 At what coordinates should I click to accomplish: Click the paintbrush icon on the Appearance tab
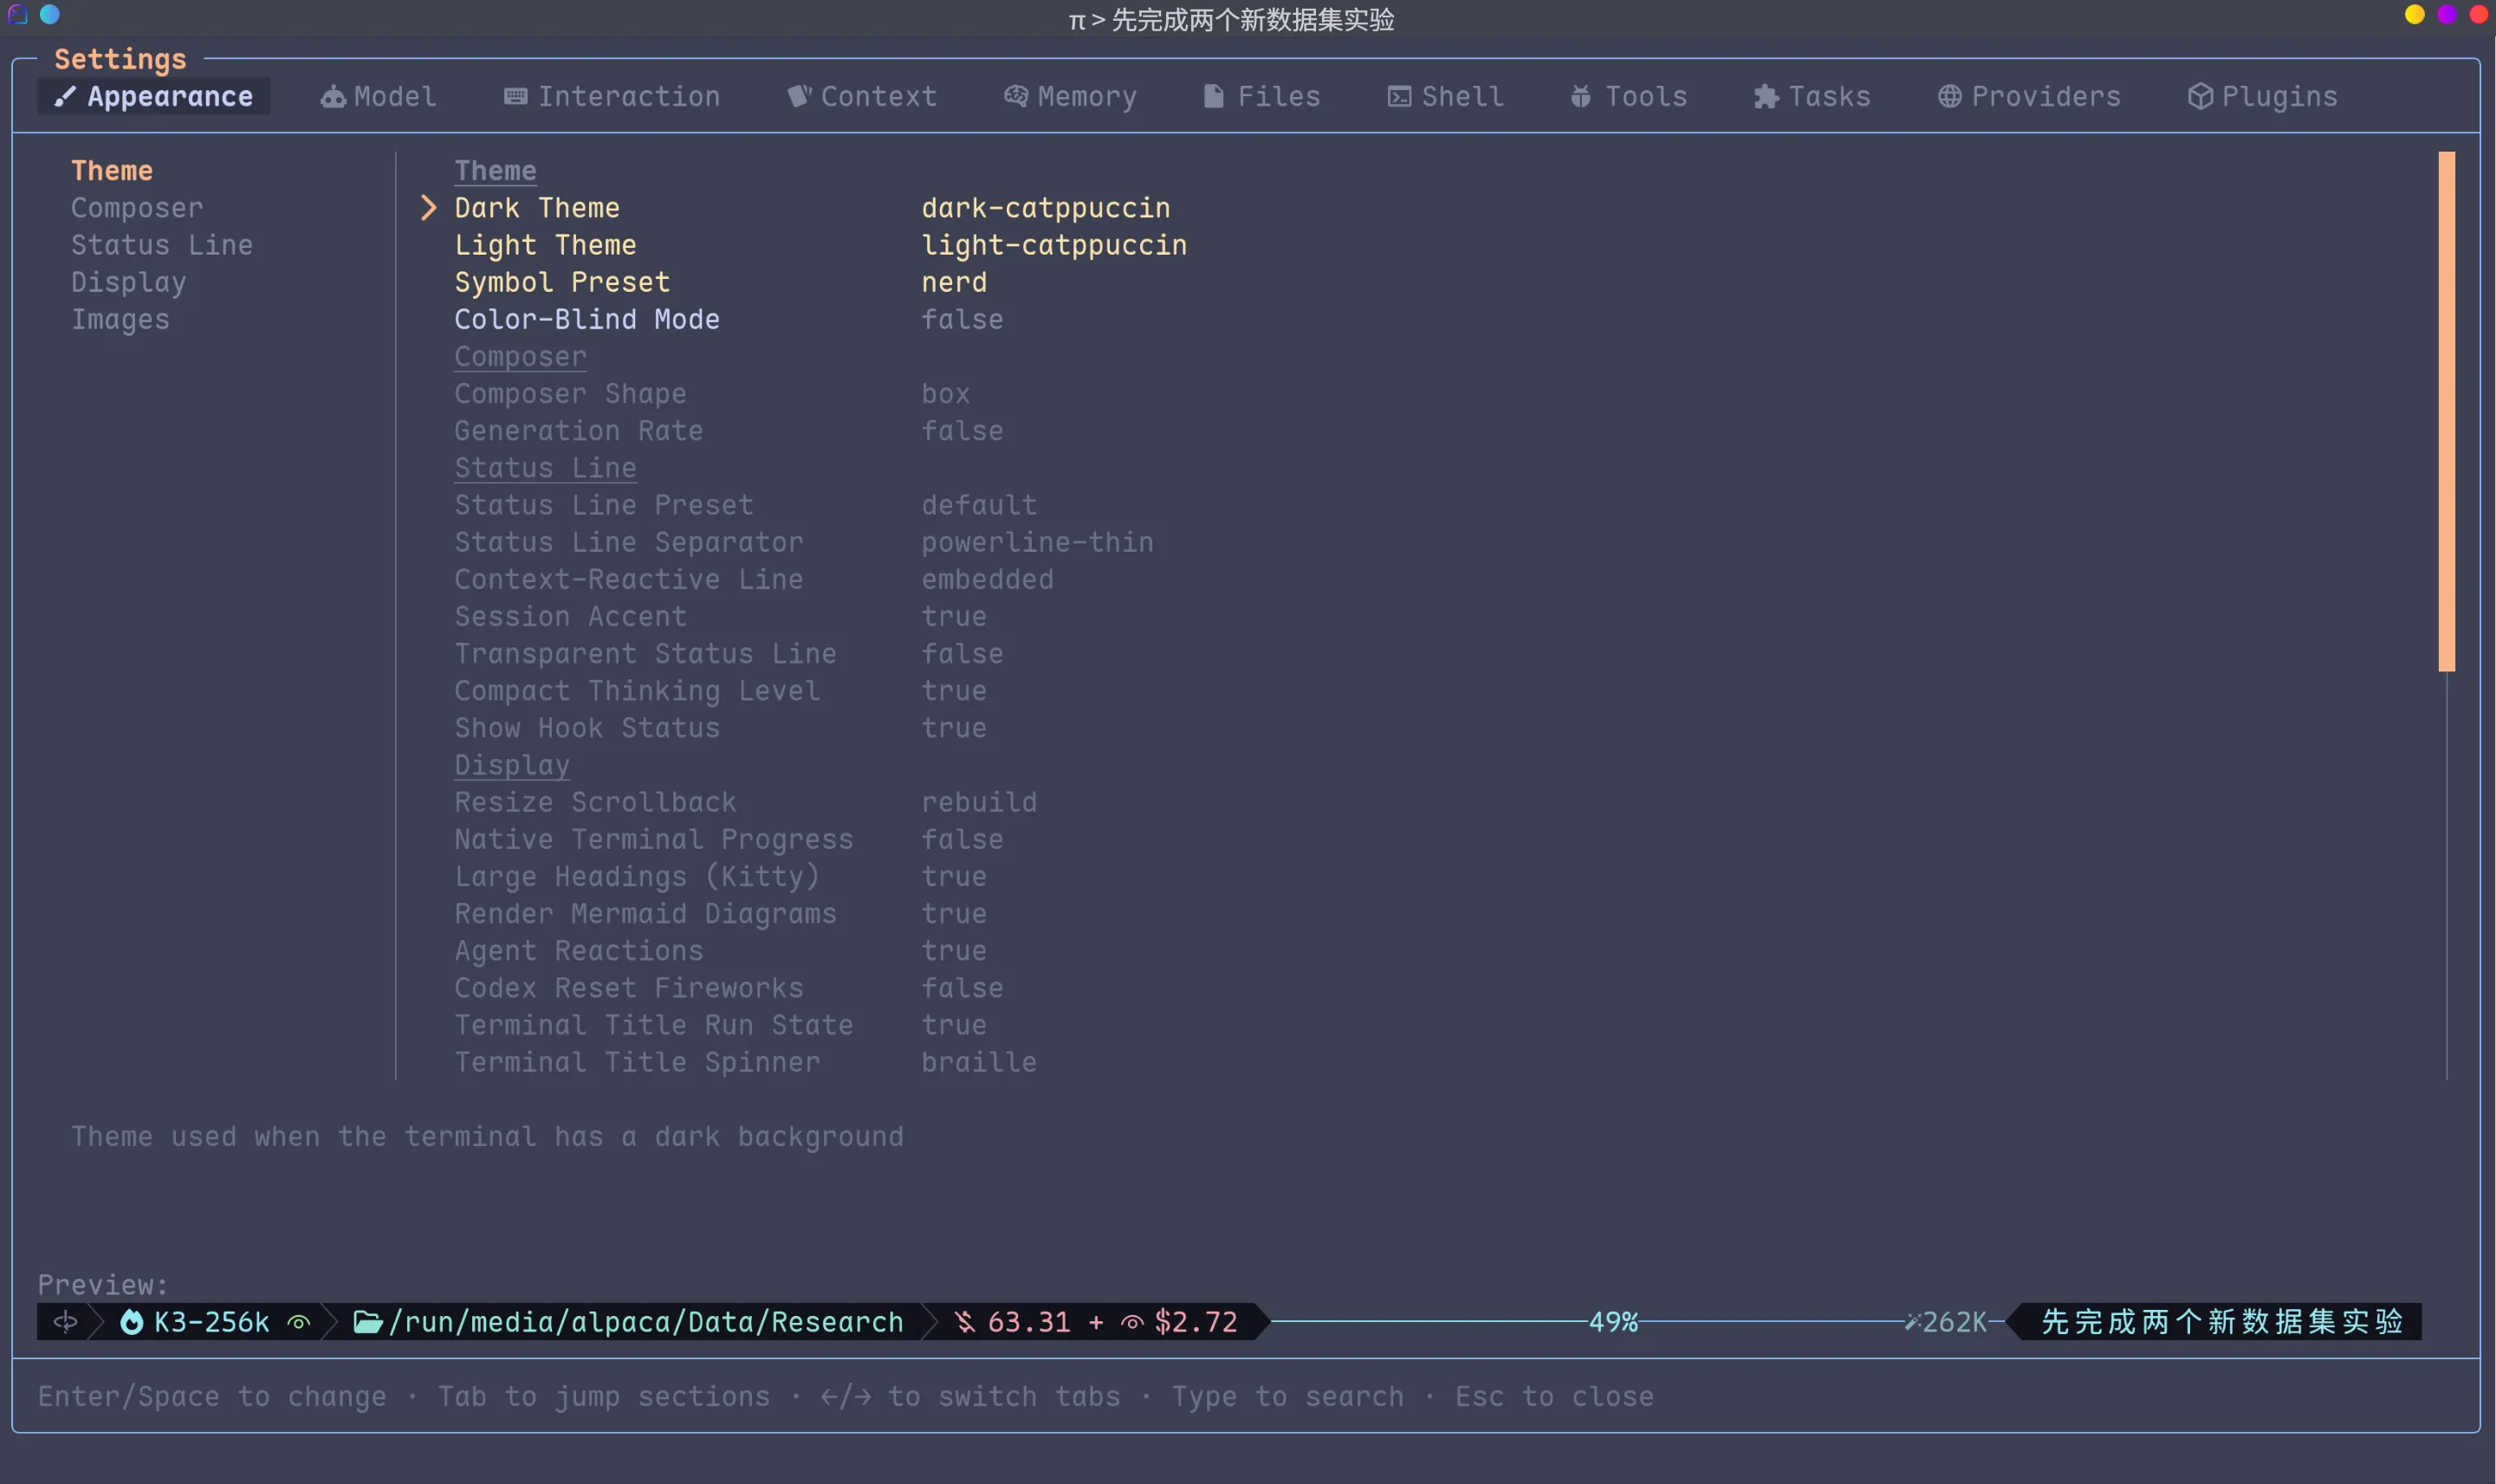click(x=65, y=96)
